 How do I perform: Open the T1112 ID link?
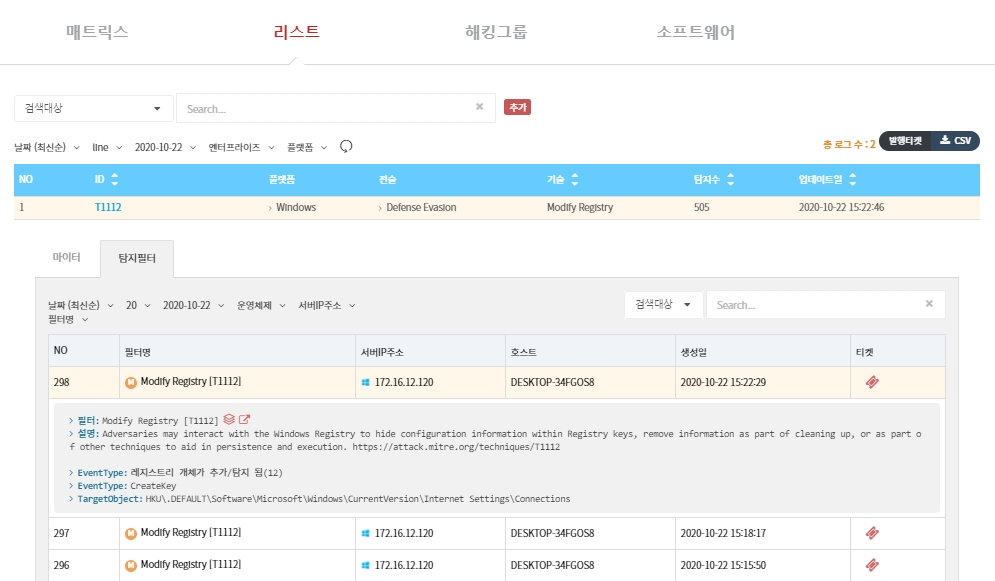(107, 207)
